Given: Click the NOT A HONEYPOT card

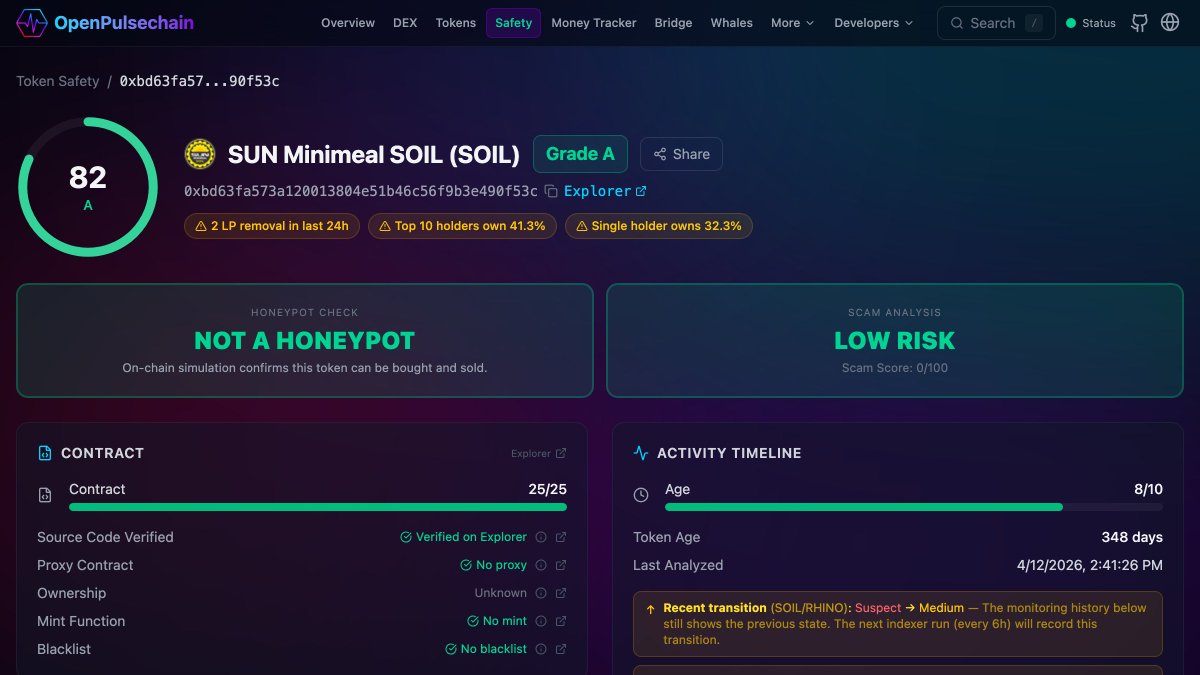Looking at the screenshot, I should pyautogui.click(x=305, y=341).
